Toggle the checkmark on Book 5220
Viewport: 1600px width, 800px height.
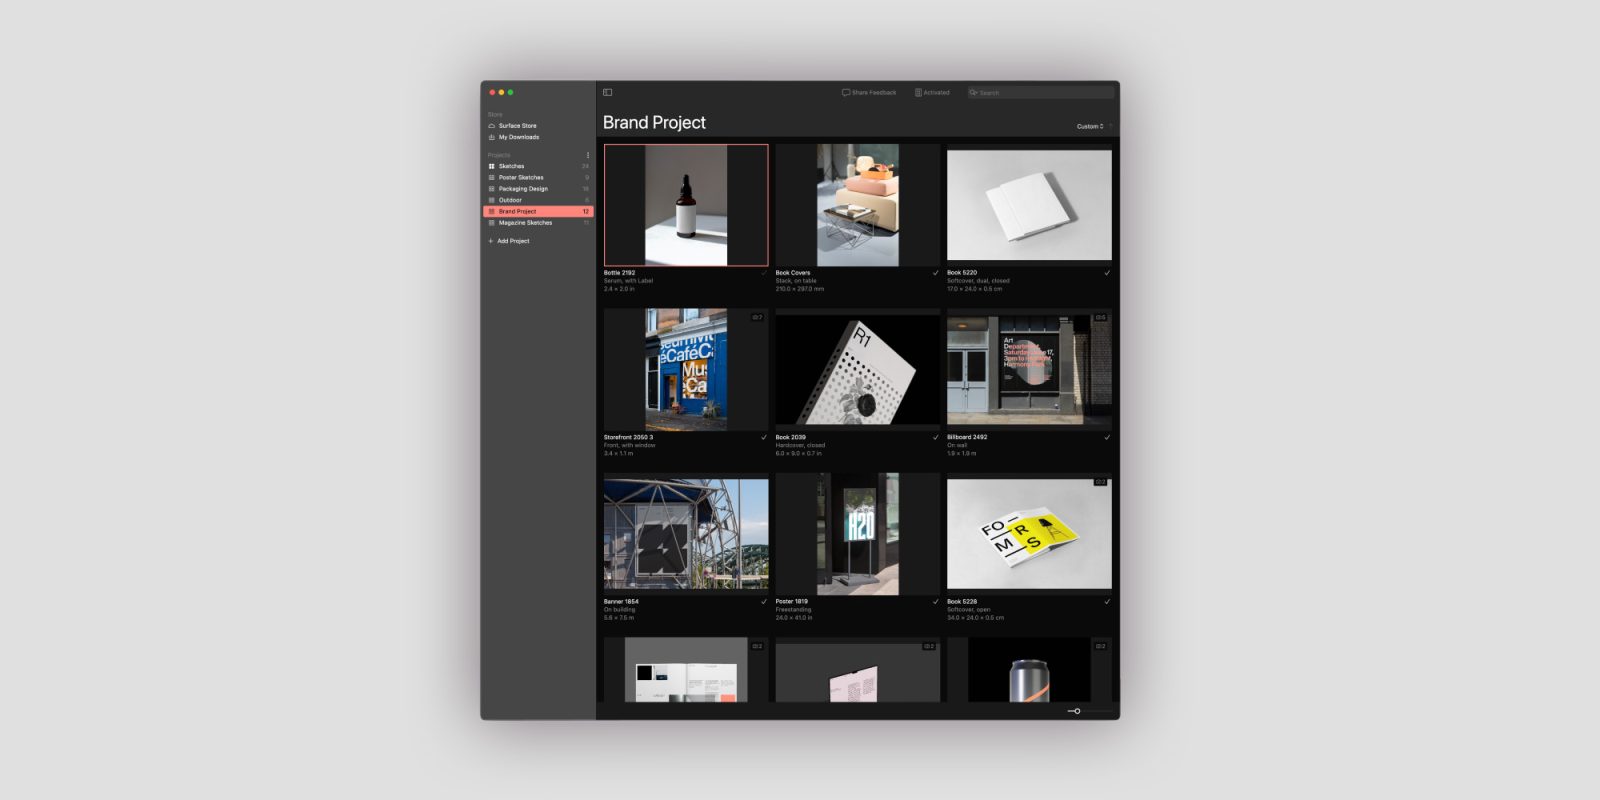click(x=1107, y=273)
